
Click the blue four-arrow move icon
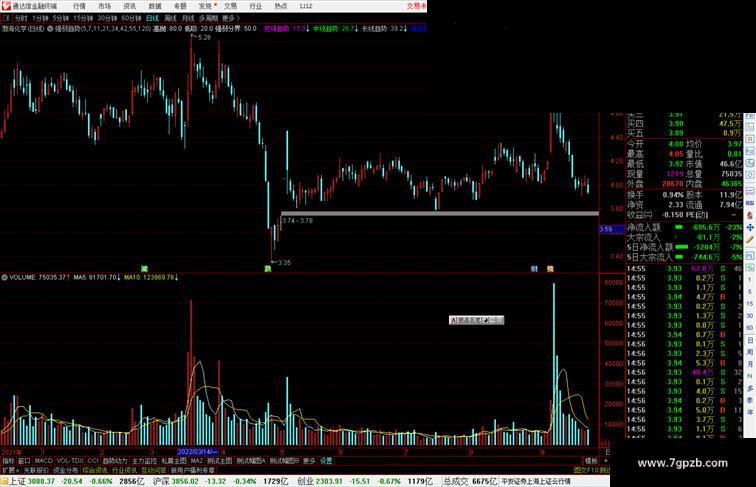pyautogui.click(x=750, y=227)
